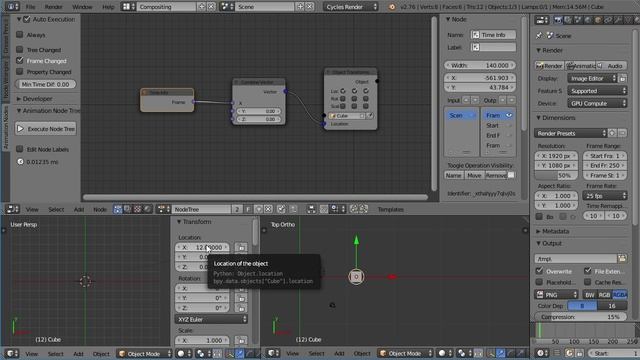Open the World properties tab icon
640x360 pixels.
(x=588, y=20)
